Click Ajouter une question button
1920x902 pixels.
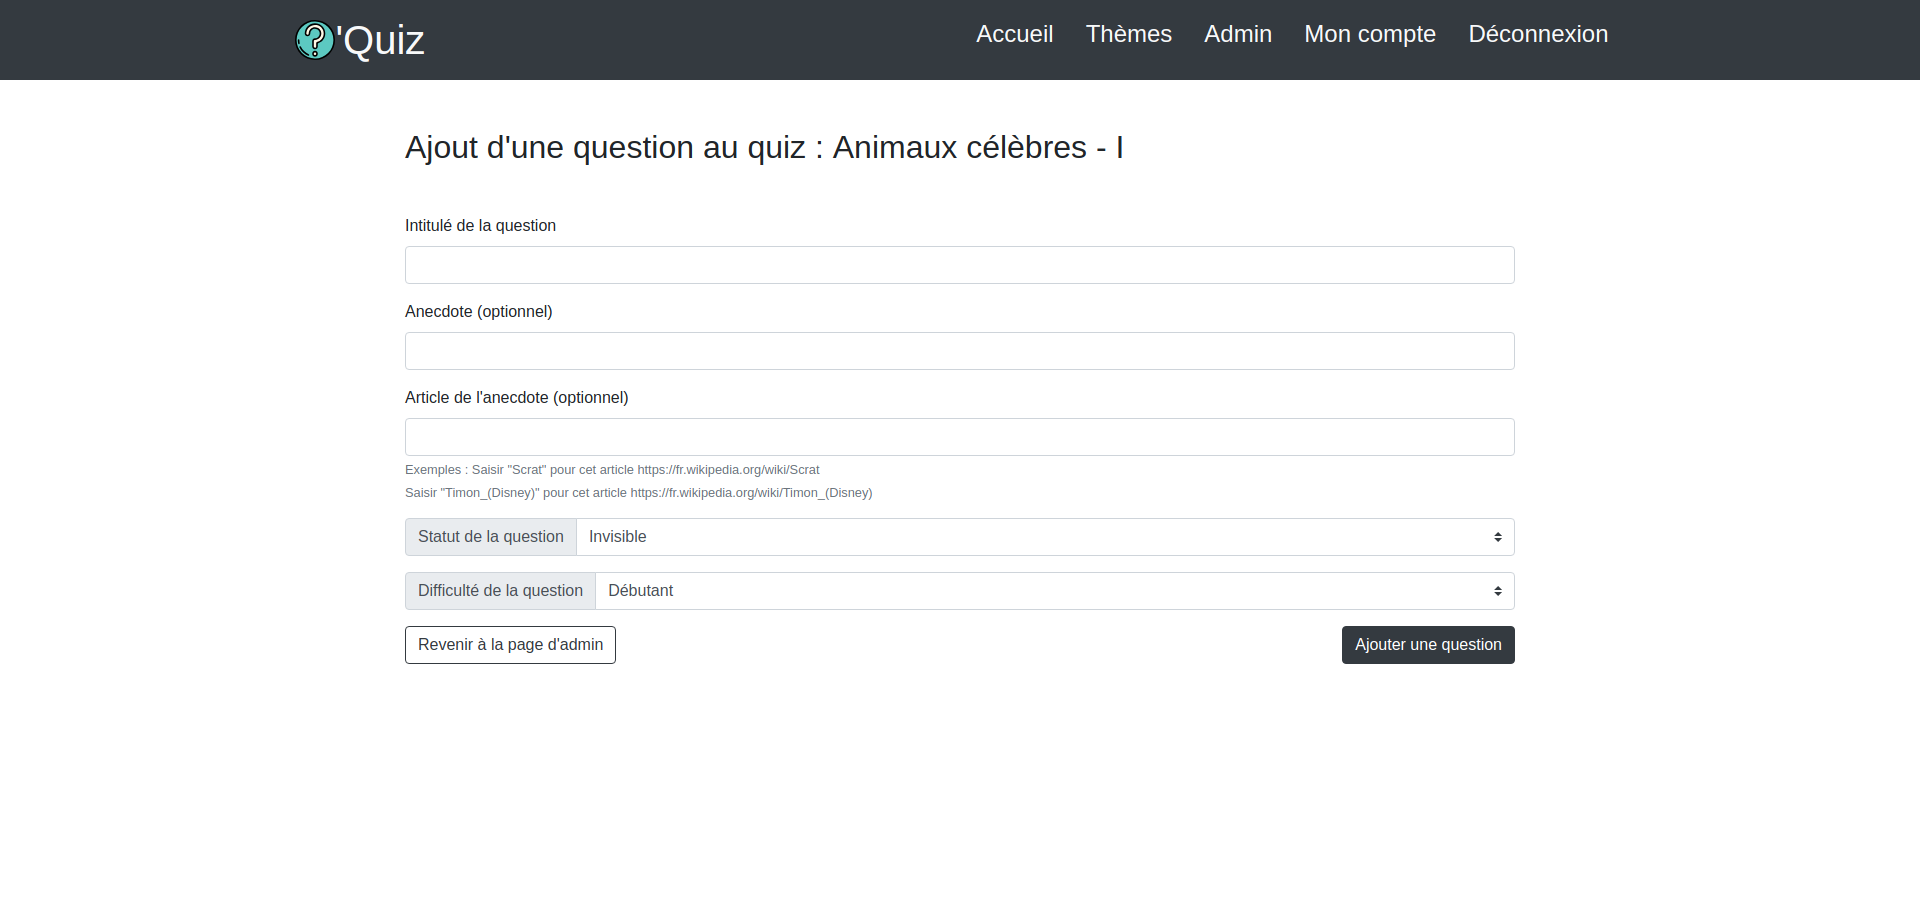(x=1427, y=645)
